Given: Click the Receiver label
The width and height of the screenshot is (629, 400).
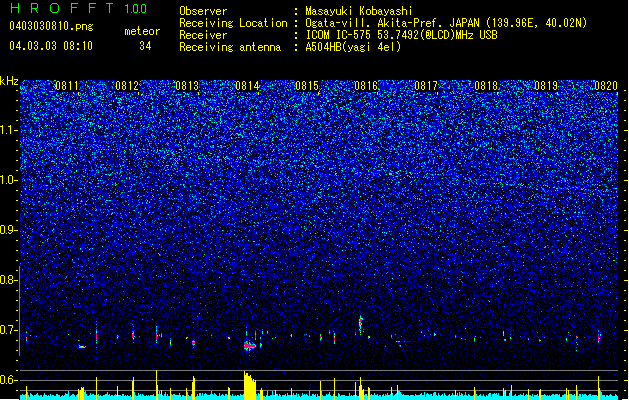Looking at the screenshot, I should 203,35.
